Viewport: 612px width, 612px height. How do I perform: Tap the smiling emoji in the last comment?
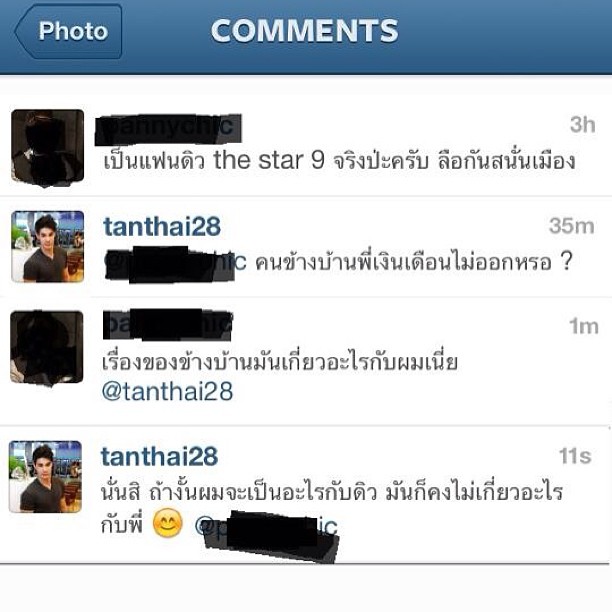pyautogui.click(x=167, y=523)
